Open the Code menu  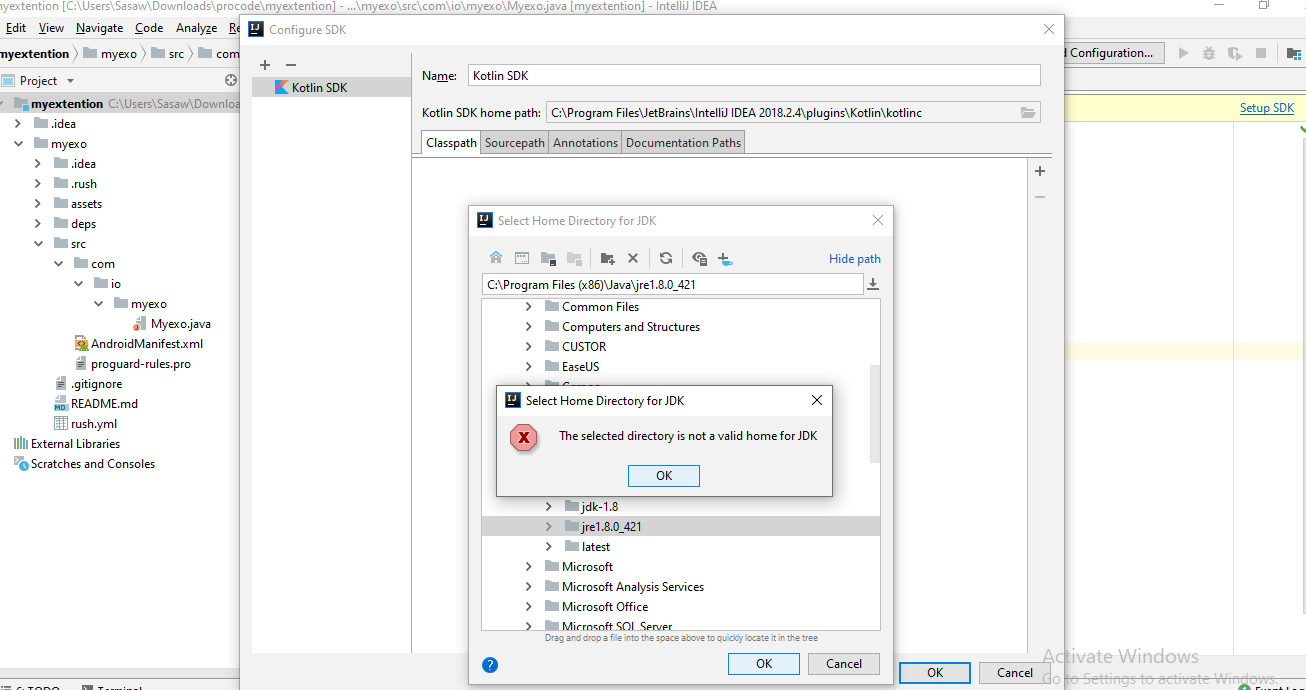pyautogui.click(x=149, y=28)
